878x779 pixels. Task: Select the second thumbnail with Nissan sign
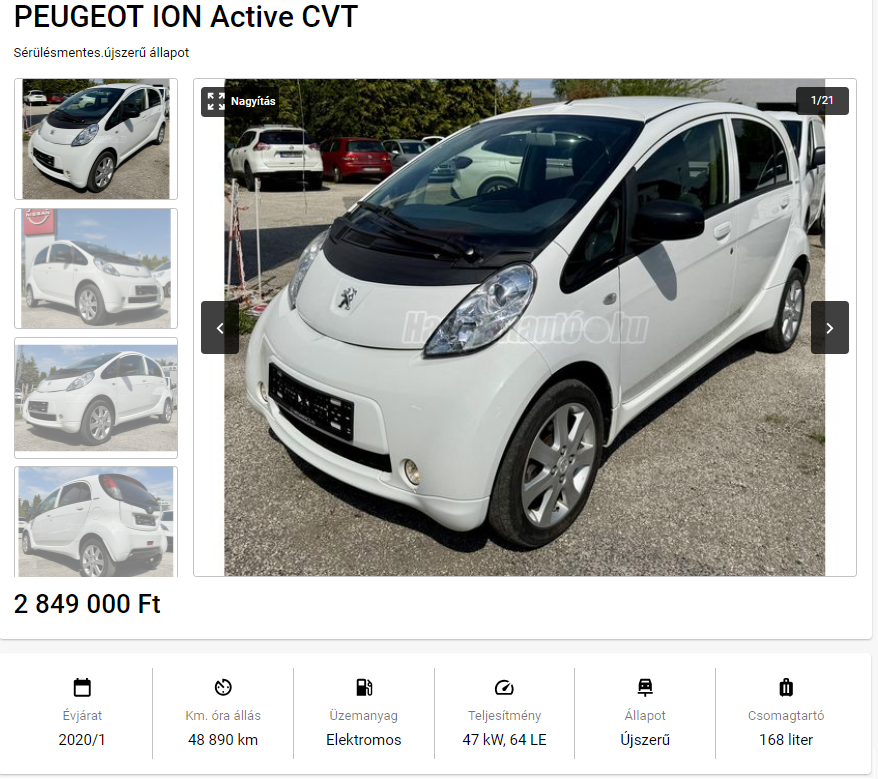coord(96,268)
